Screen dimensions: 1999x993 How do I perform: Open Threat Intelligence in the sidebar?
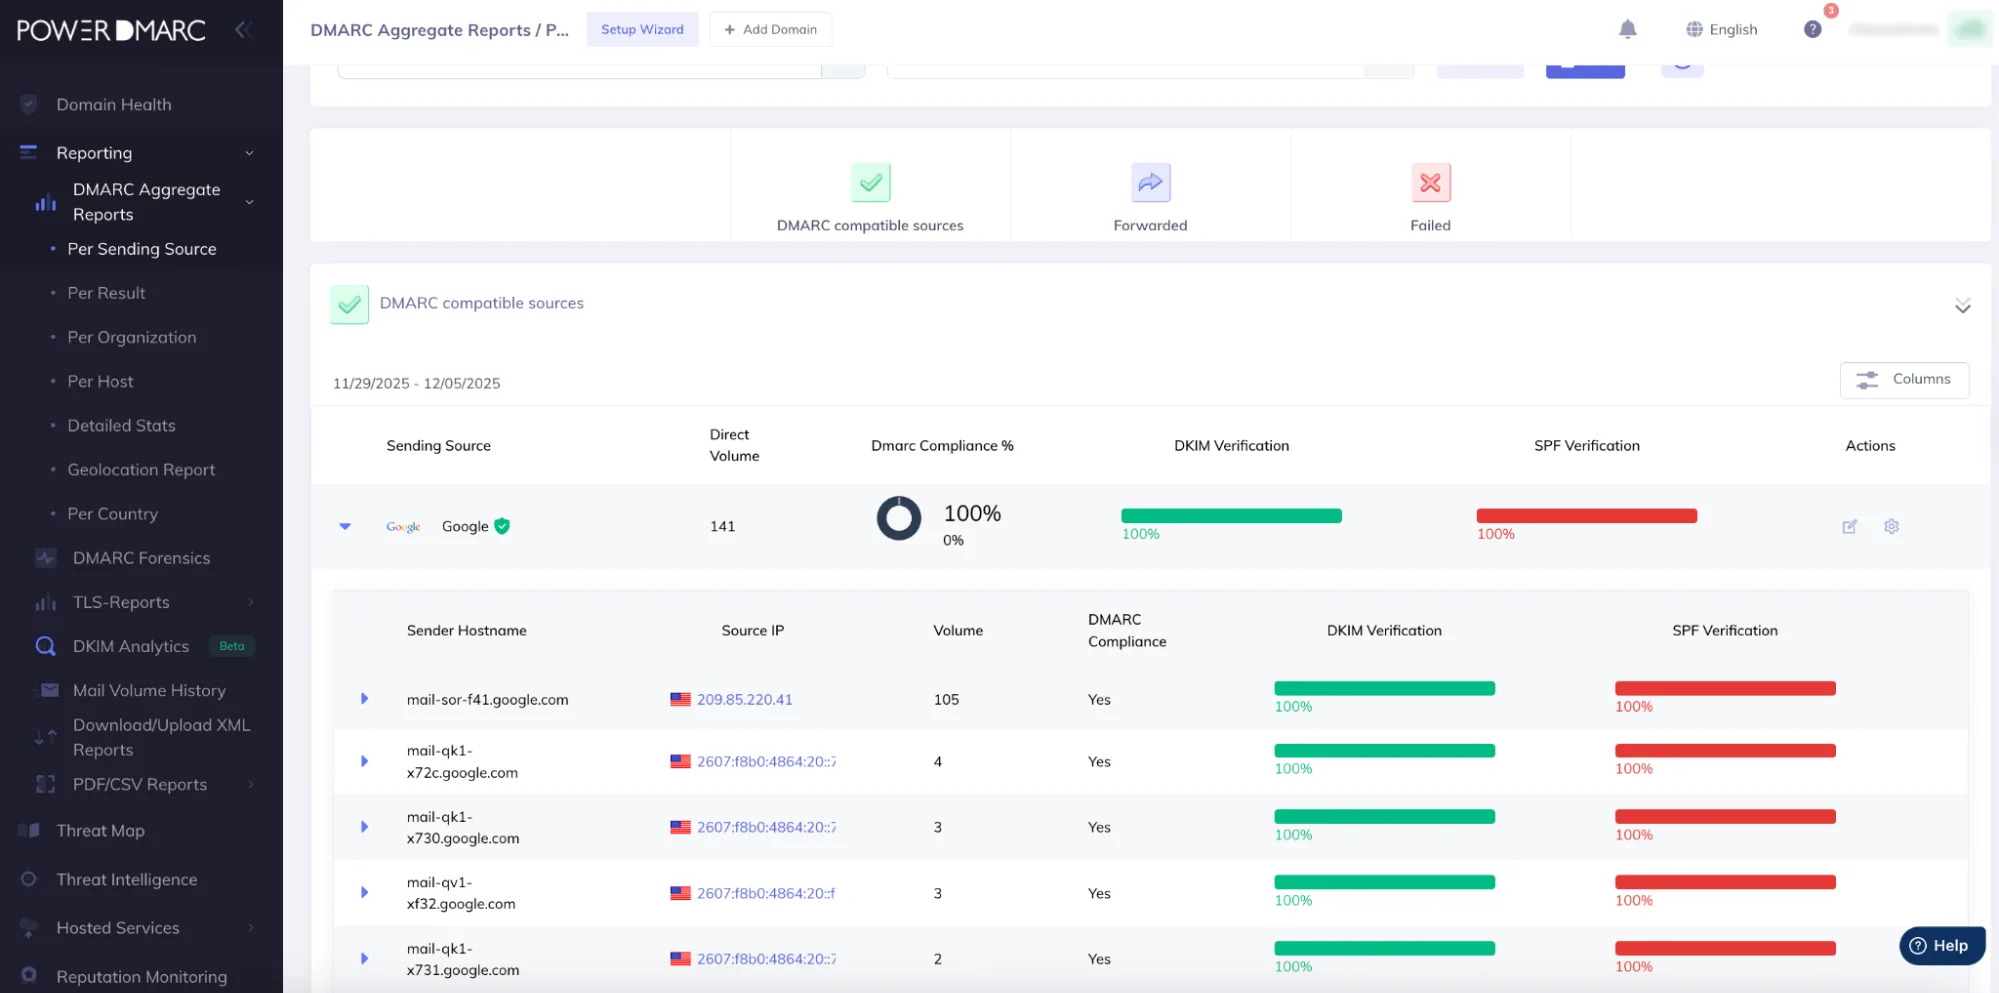(x=126, y=879)
